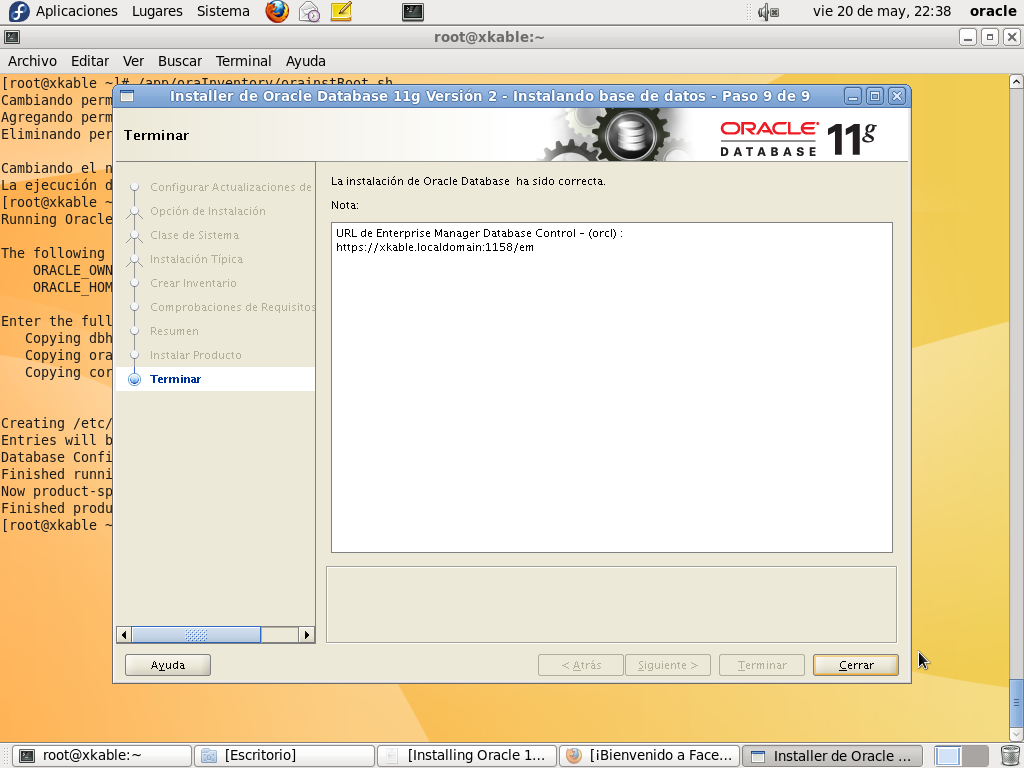Select the Configurar Actualizaciones step

point(231,187)
